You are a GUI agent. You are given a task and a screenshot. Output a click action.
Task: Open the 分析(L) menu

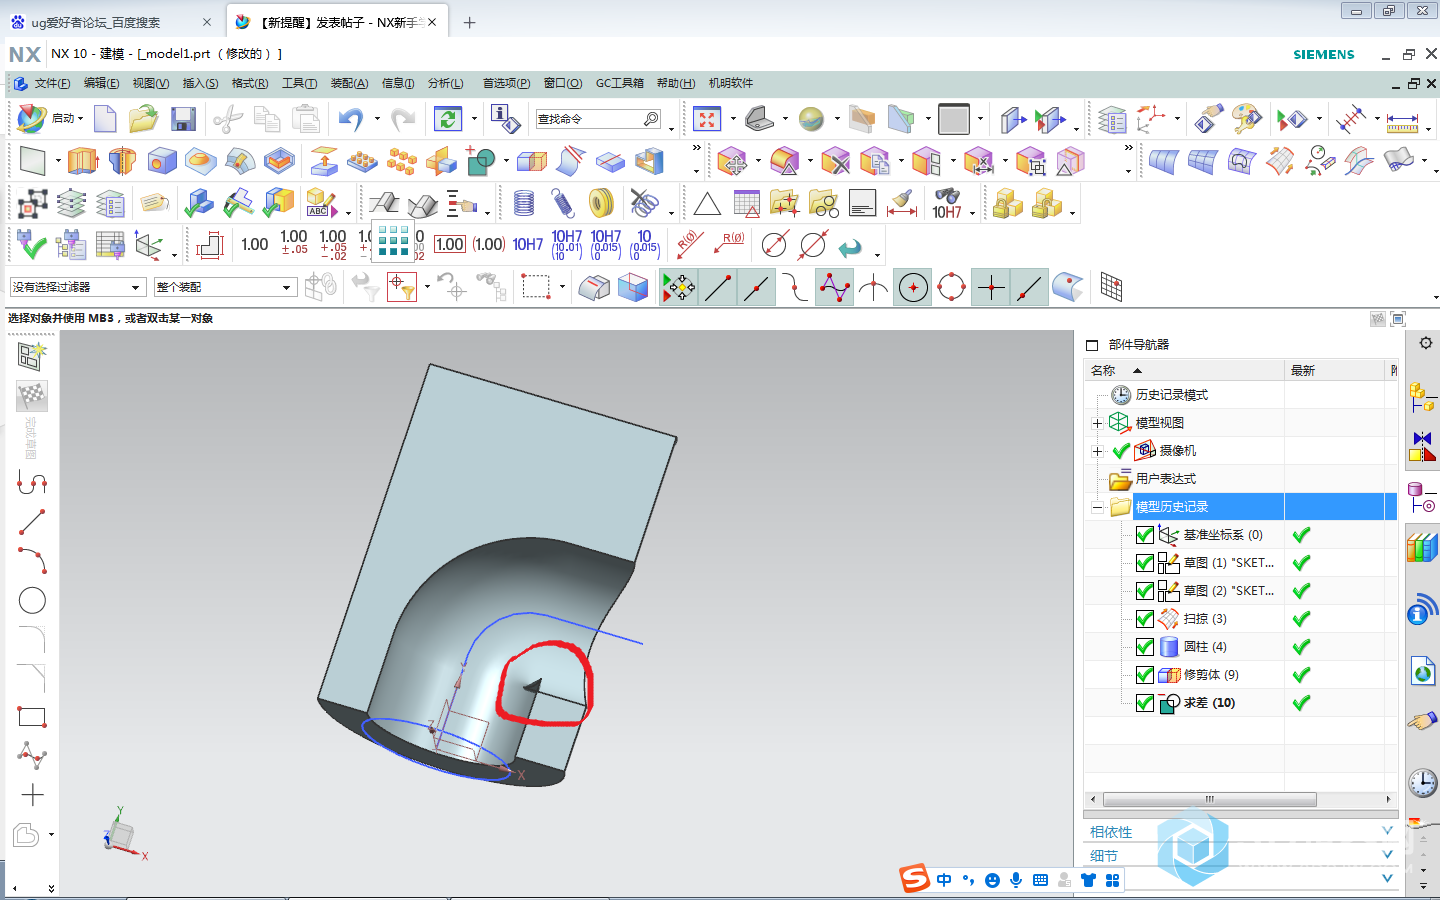(x=446, y=83)
